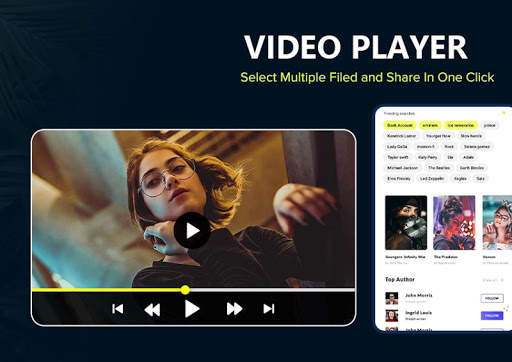Image resolution: width=512 pixels, height=362 pixels.
Task: Open the 'Venom' movie thumbnail
Action: 497,223
